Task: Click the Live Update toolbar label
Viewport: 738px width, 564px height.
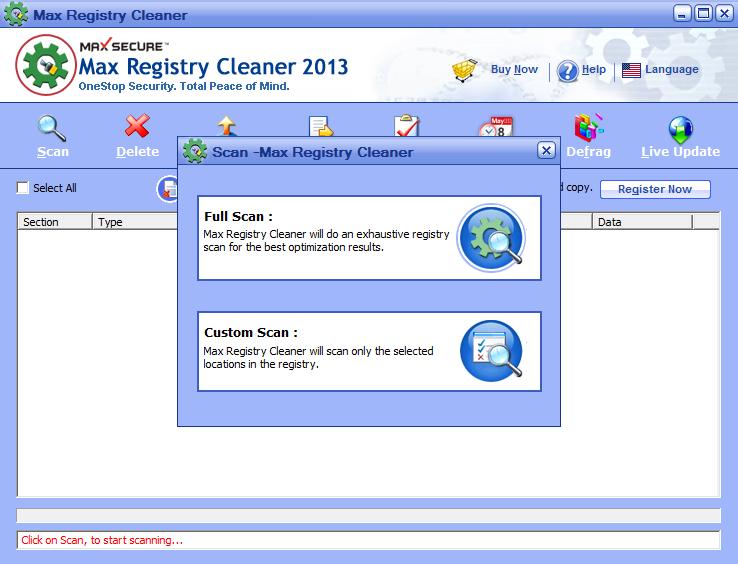Action: (x=681, y=152)
